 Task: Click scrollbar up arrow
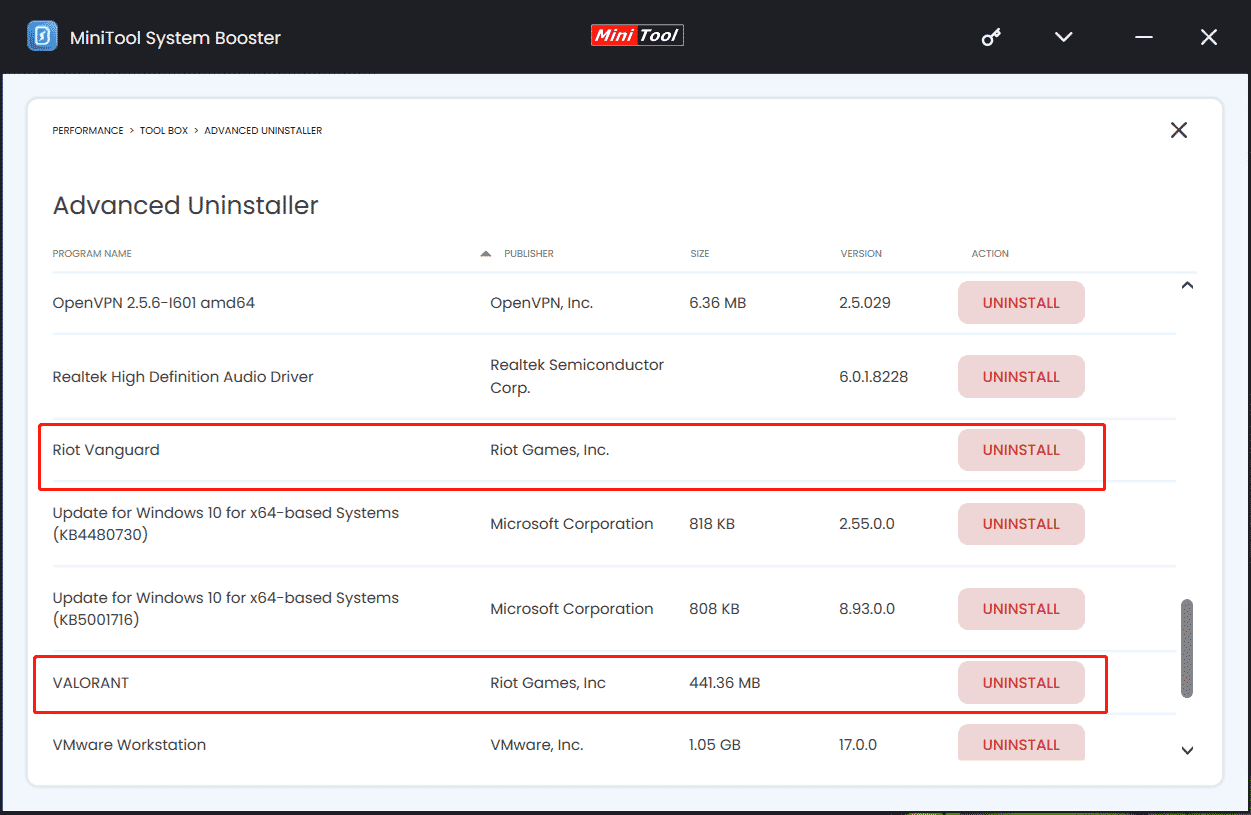pyautogui.click(x=1187, y=286)
